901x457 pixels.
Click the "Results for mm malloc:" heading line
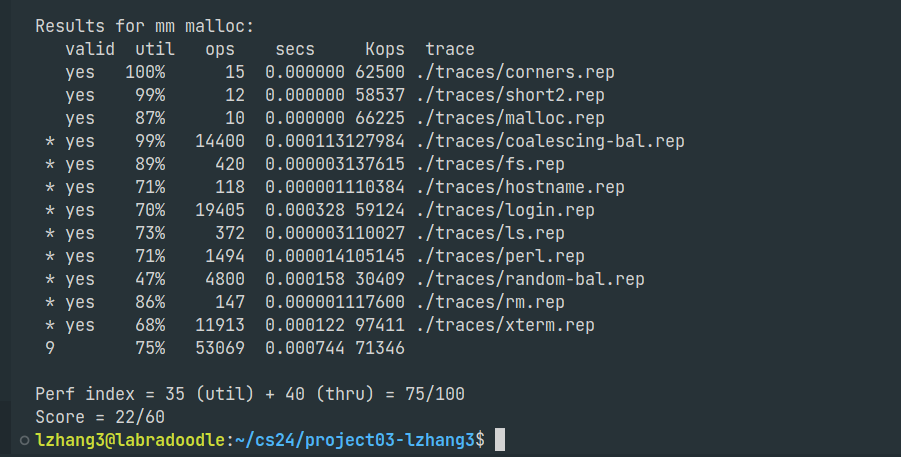point(145,26)
